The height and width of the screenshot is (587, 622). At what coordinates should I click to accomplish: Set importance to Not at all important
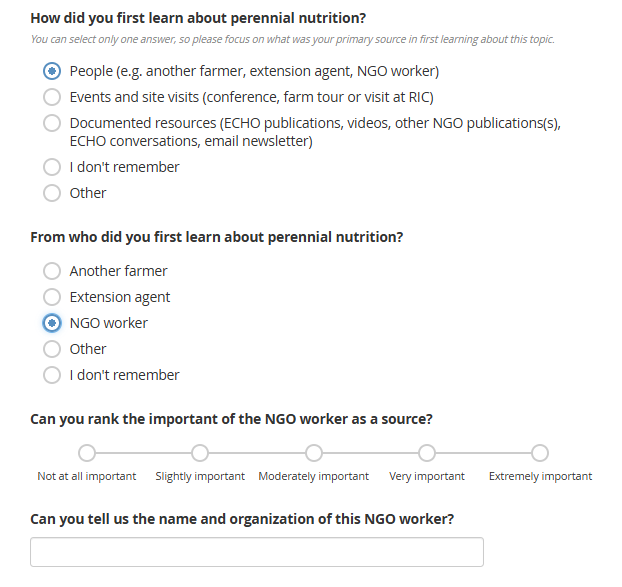87,452
